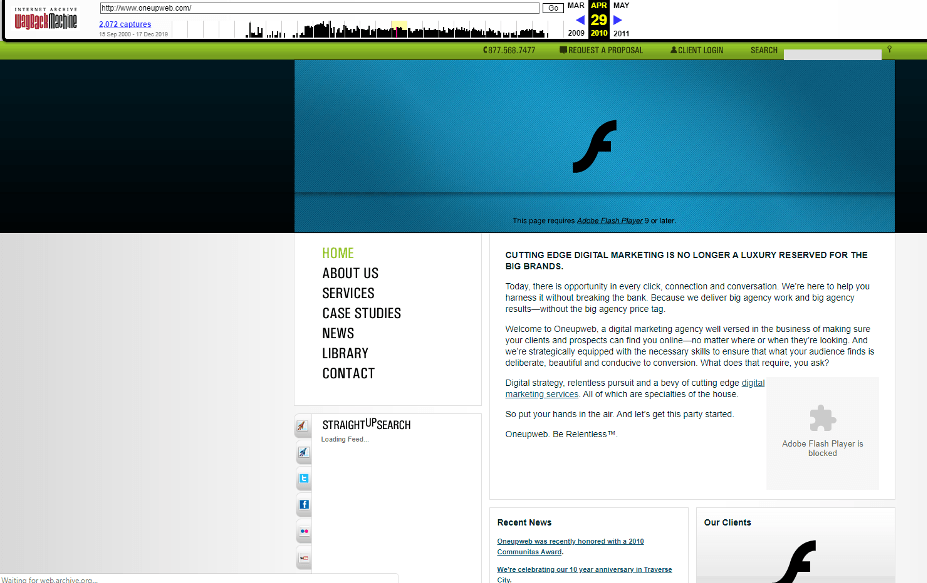The image size is (927, 583).
Task: Click the site search input field
Action: tap(832, 54)
